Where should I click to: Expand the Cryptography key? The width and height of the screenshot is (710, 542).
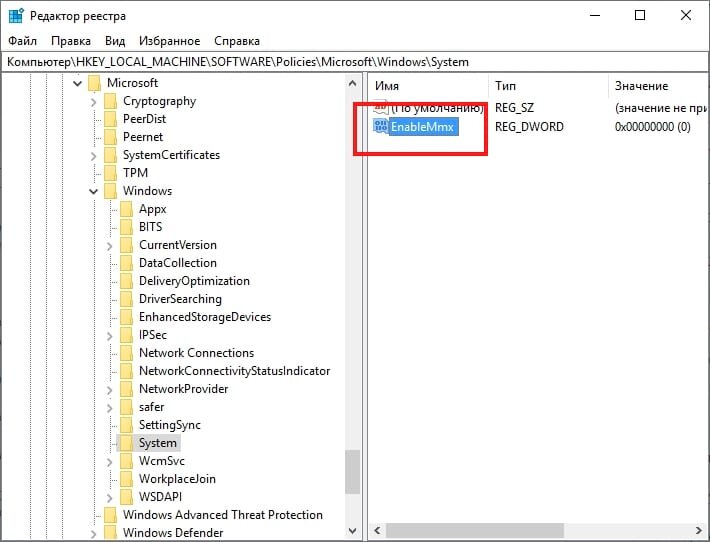[93, 102]
